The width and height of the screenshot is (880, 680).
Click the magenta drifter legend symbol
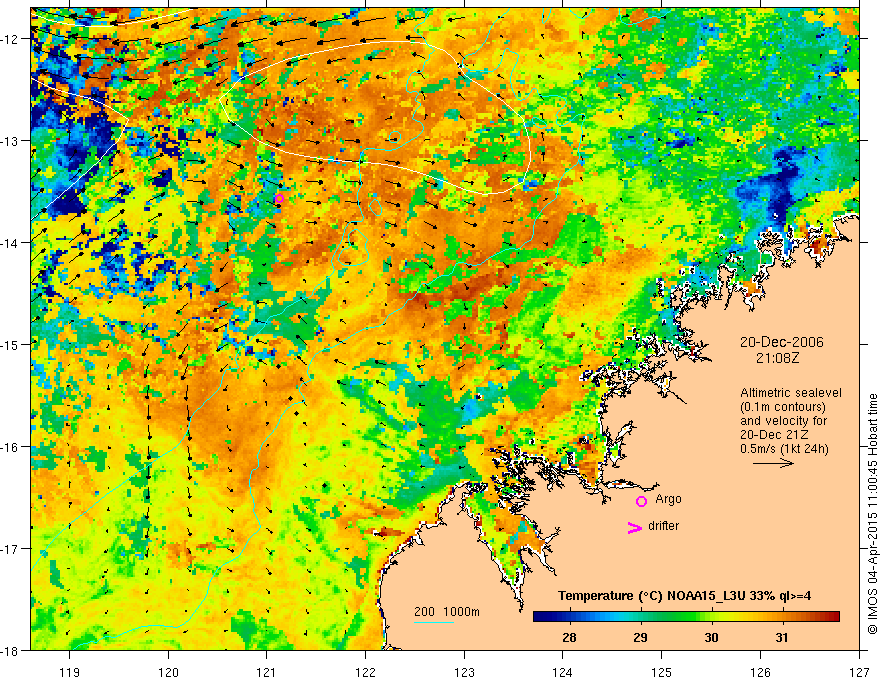tap(634, 527)
